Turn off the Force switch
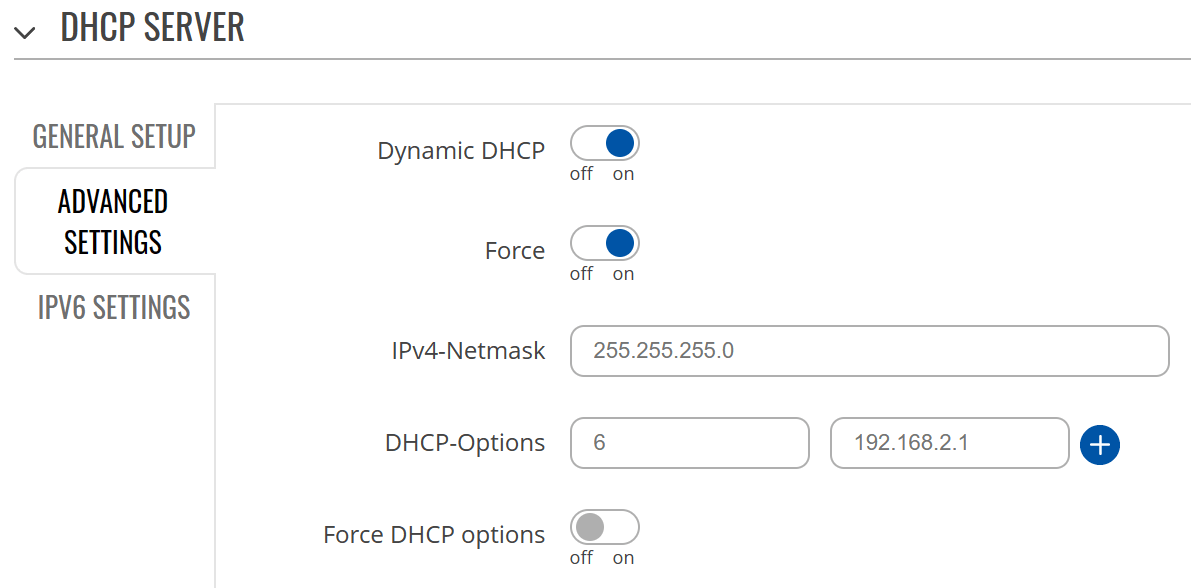The image size is (1191, 588). tap(604, 243)
